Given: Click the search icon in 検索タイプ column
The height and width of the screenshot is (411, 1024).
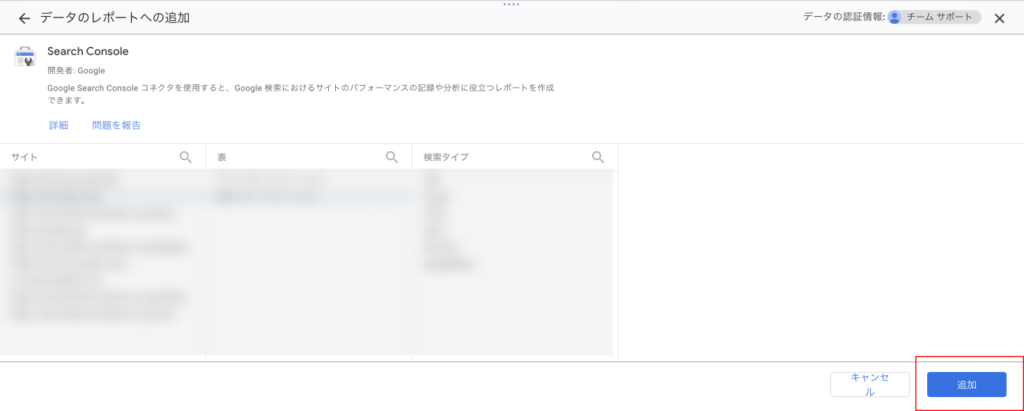Looking at the screenshot, I should (x=598, y=157).
